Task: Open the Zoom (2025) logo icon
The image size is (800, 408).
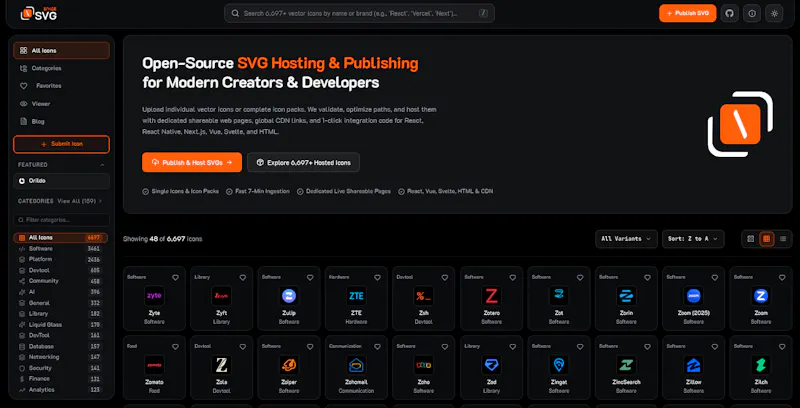Action: click(693, 296)
